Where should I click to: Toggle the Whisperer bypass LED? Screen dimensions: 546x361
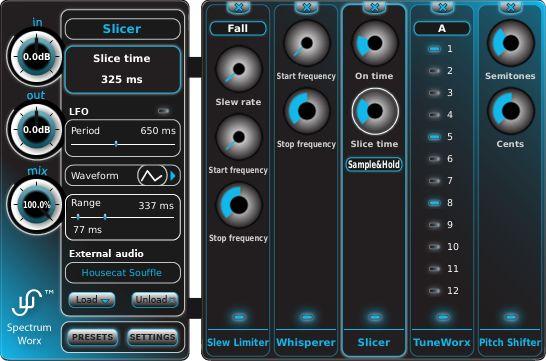coord(307,317)
